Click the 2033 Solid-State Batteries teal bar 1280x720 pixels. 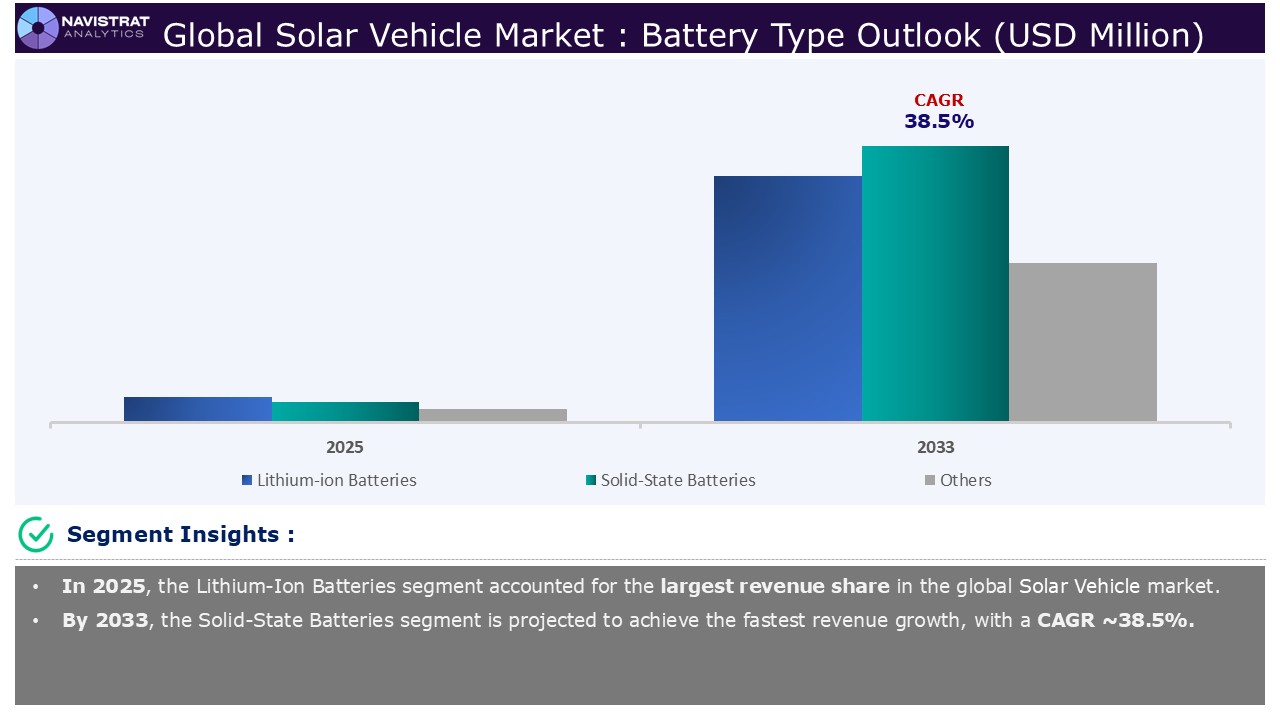pos(935,283)
